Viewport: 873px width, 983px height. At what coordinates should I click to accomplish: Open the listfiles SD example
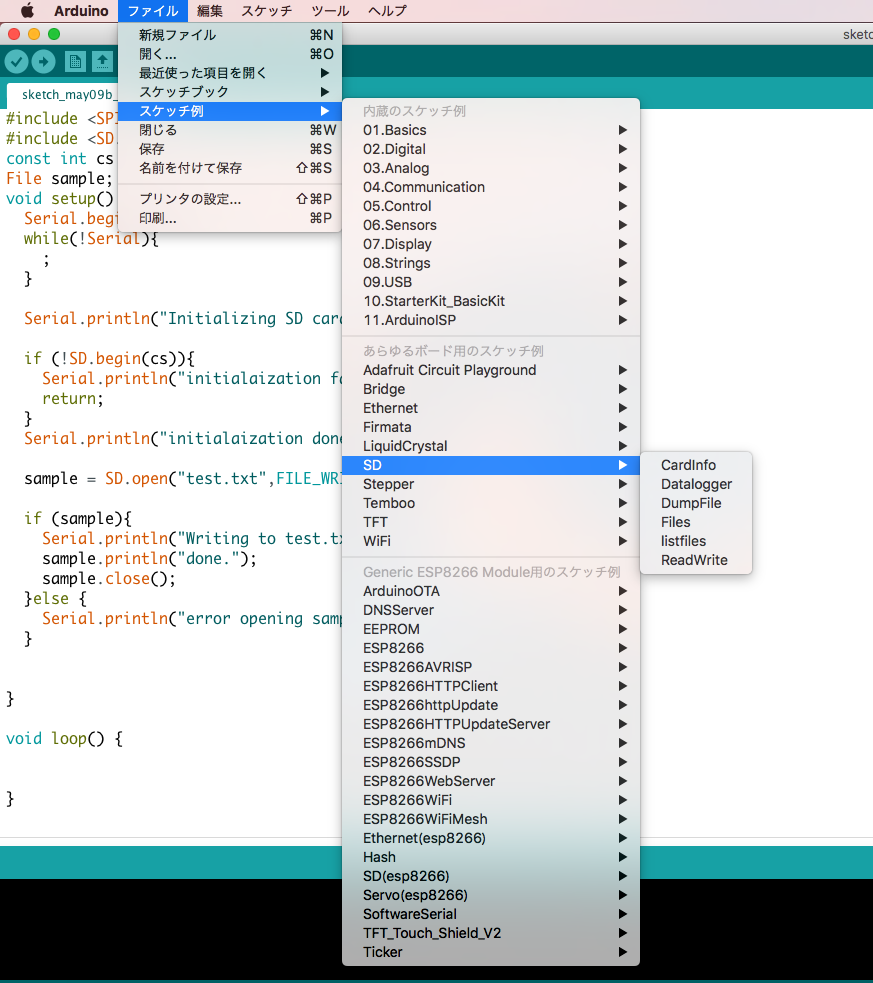pos(696,541)
